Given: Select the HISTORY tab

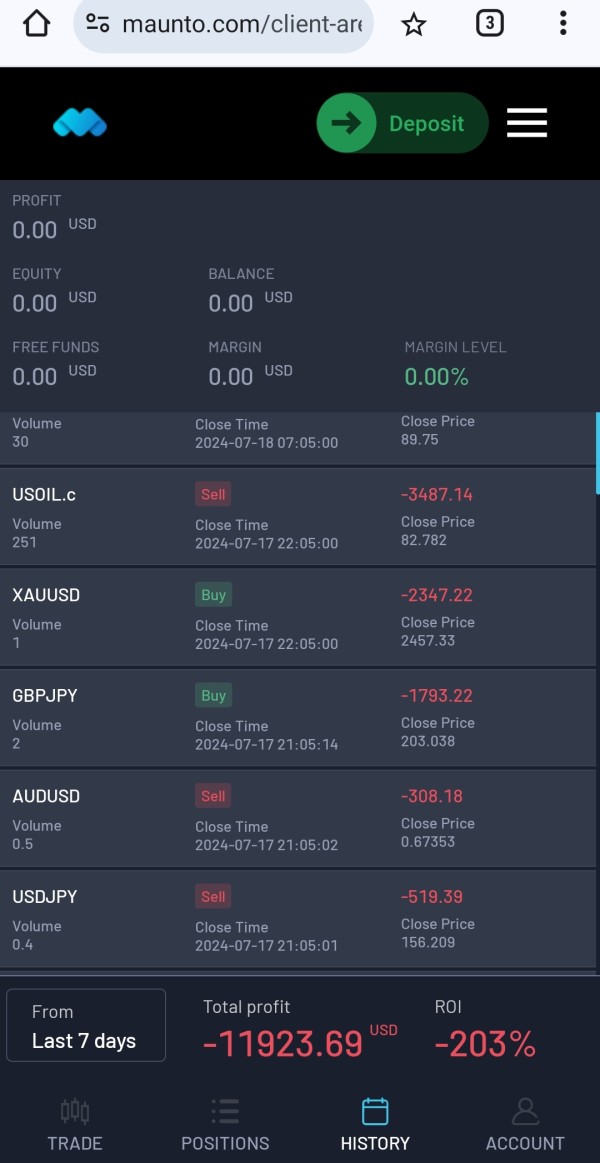Looking at the screenshot, I should (375, 1124).
